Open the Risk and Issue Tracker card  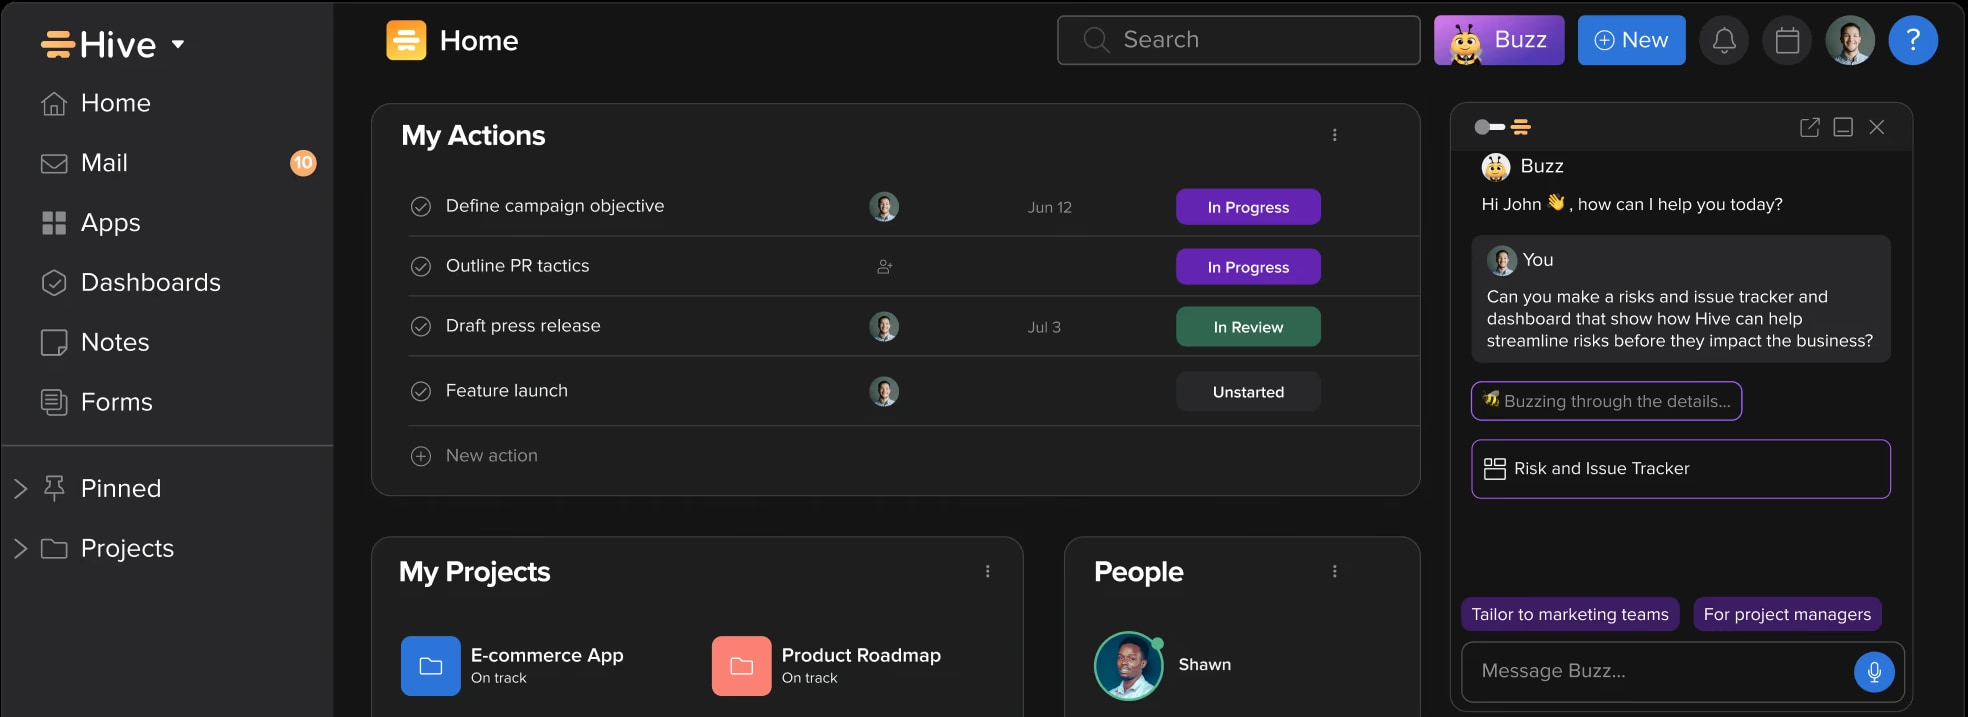(1681, 469)
